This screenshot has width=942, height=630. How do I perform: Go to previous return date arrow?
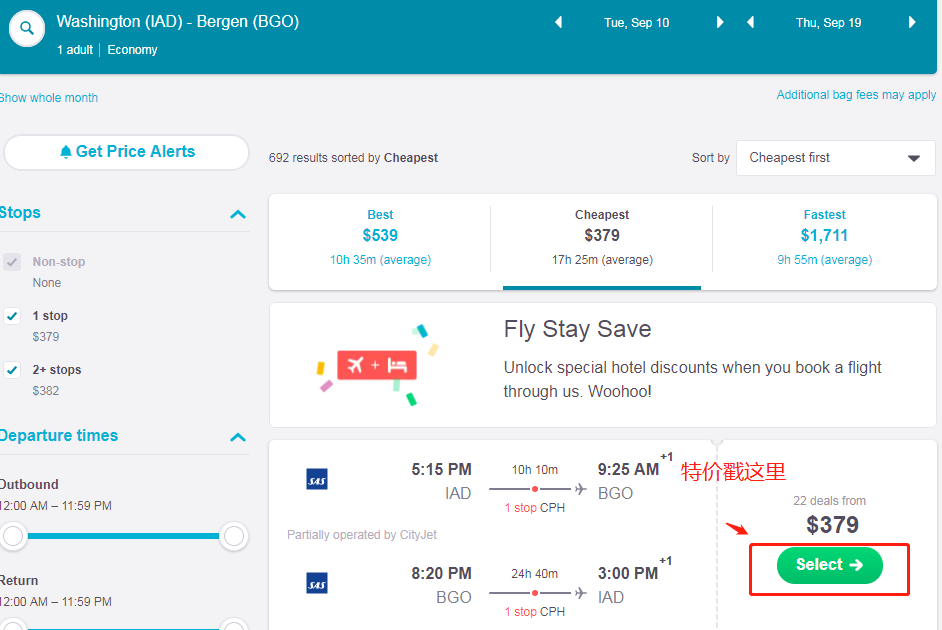[x=750, y=23]
